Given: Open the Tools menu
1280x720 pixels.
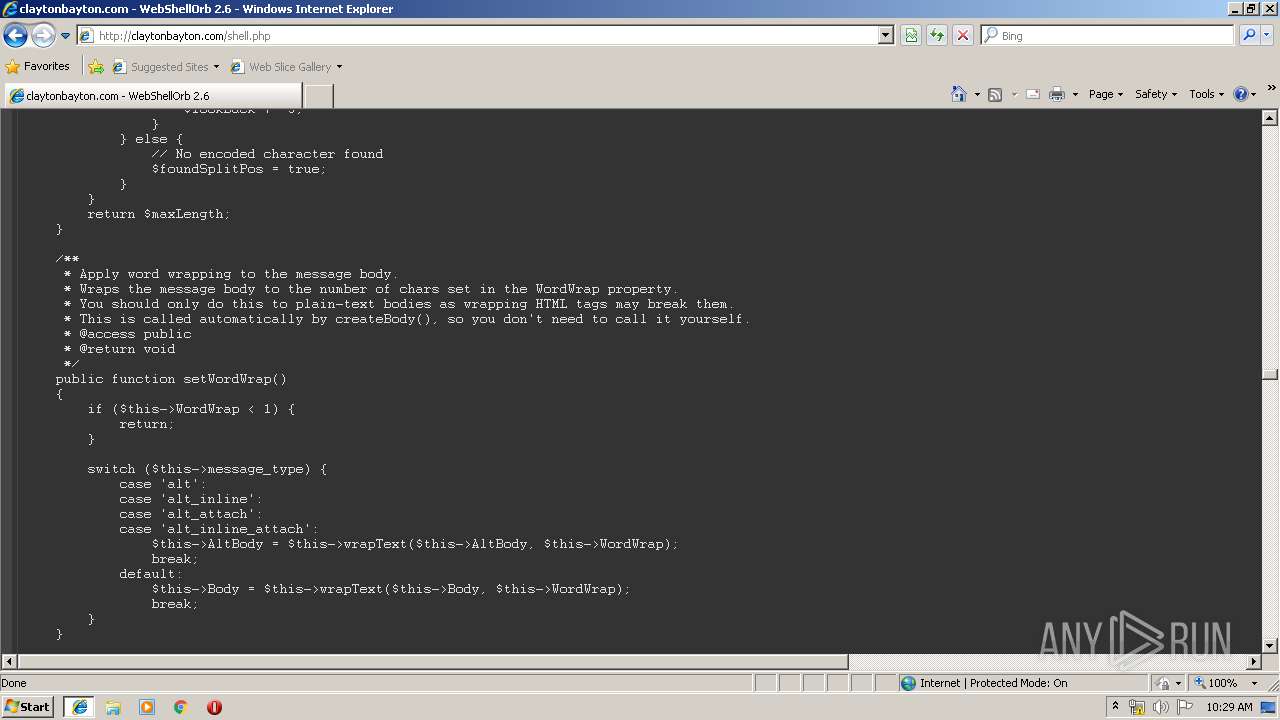Looking at the screenshot, I should [x=1206, y=94].
